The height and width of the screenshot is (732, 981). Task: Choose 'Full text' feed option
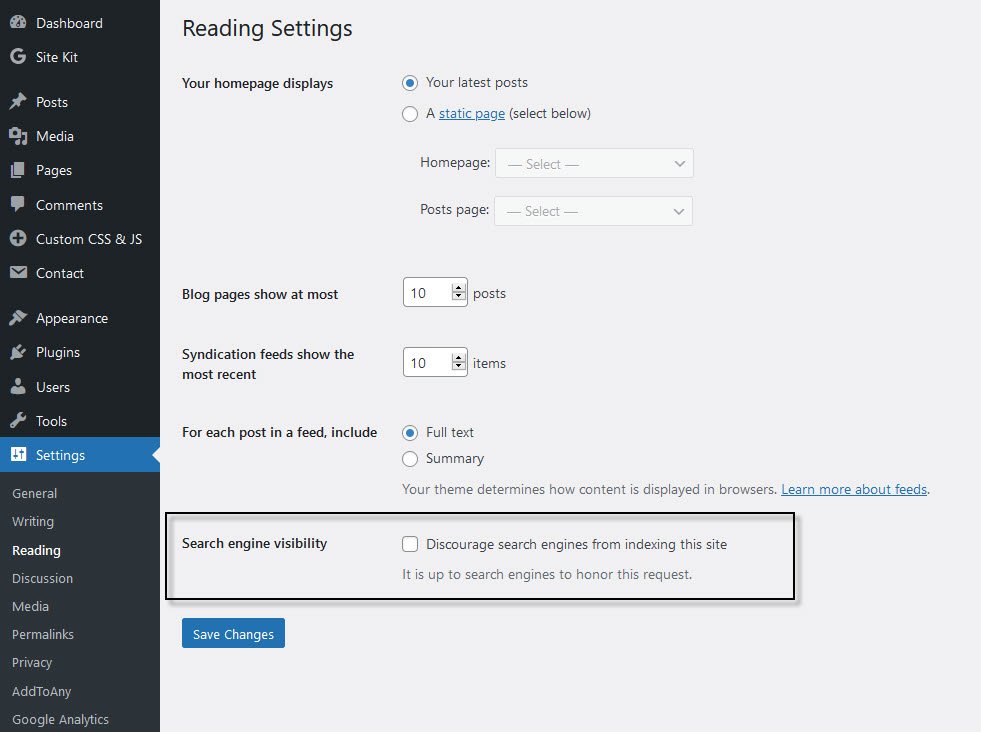tap(410, 433)
